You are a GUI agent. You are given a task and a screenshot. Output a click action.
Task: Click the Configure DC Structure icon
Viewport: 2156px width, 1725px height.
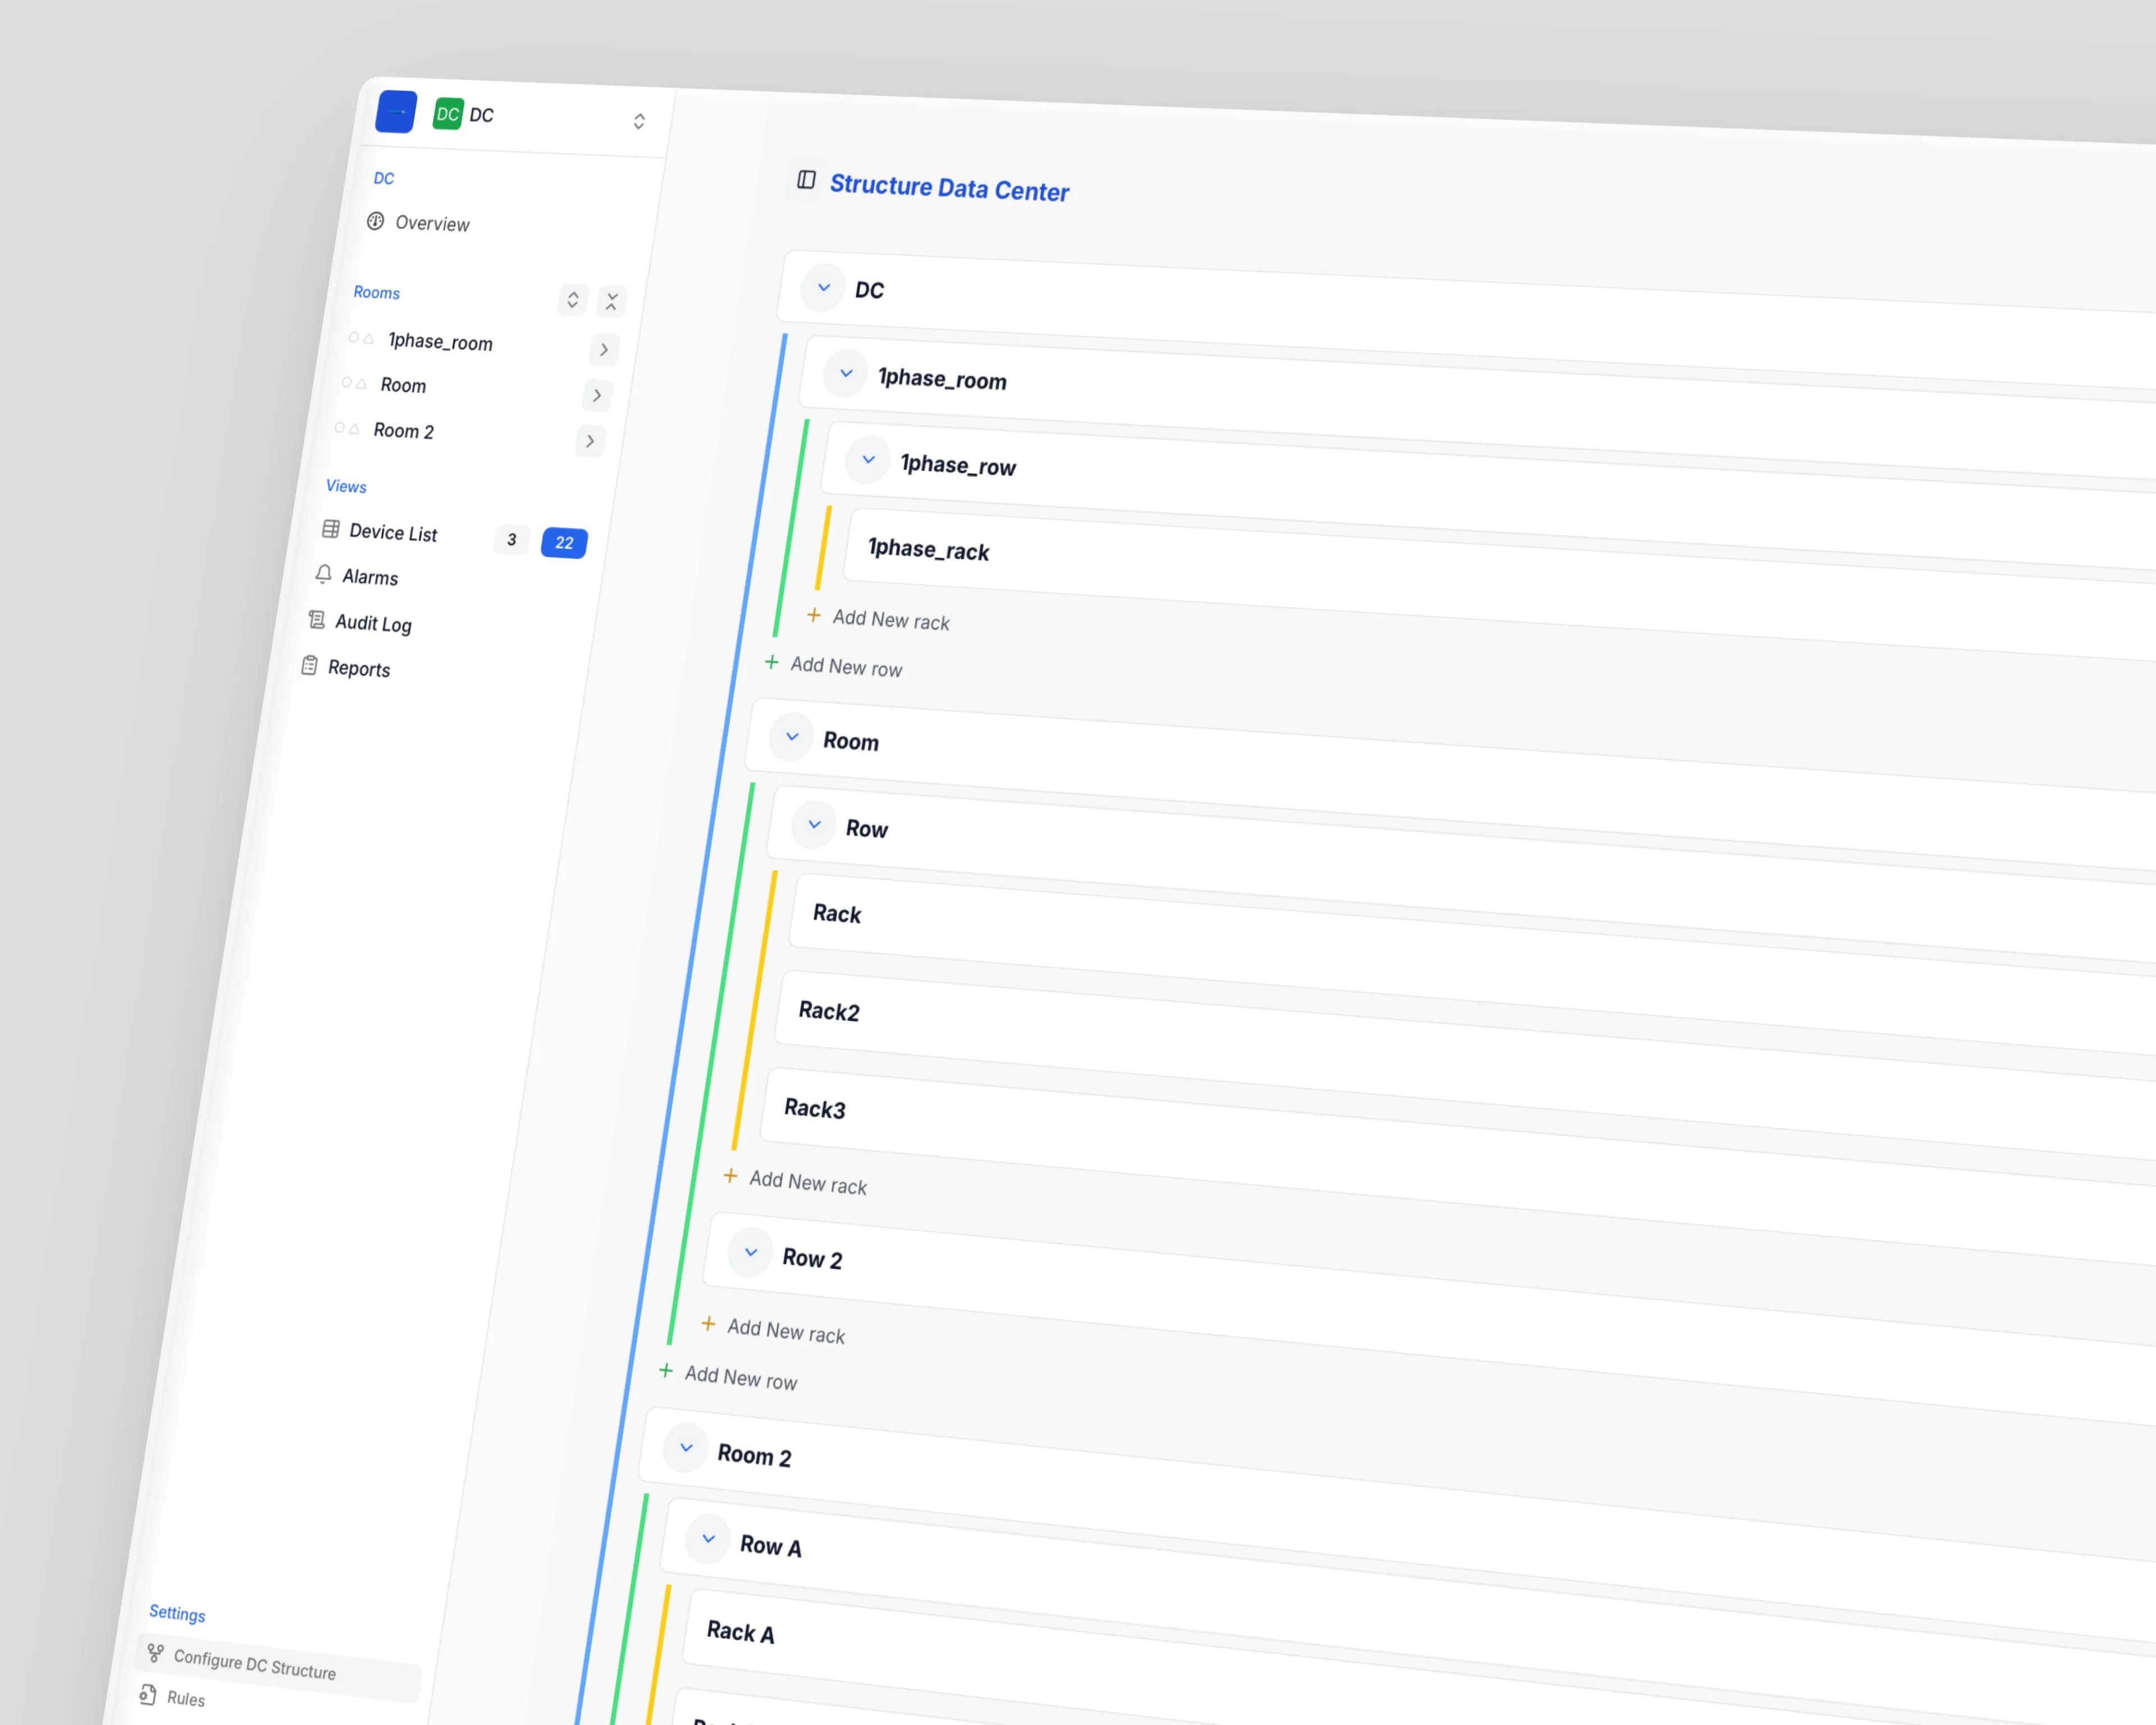[x=156, y=1653]
